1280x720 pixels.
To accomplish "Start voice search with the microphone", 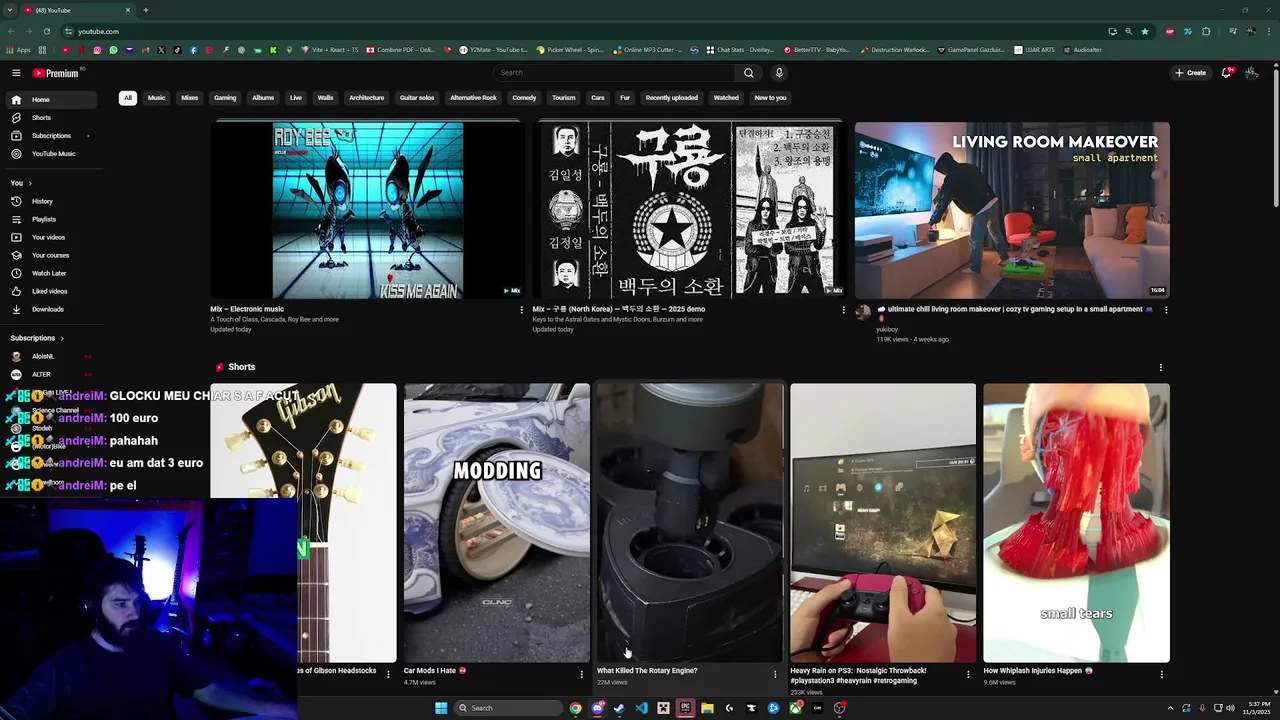I will (x=779, y=73).
